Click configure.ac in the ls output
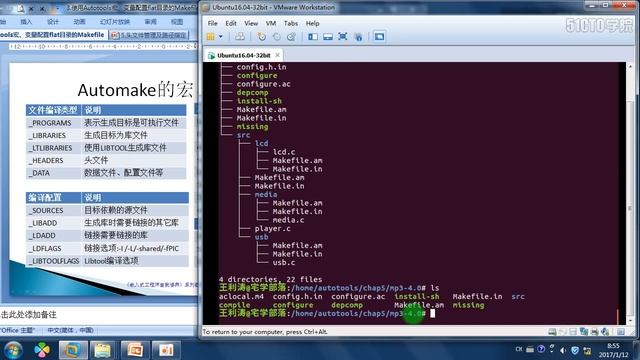 pyautogui.click(x=358, y=296)
